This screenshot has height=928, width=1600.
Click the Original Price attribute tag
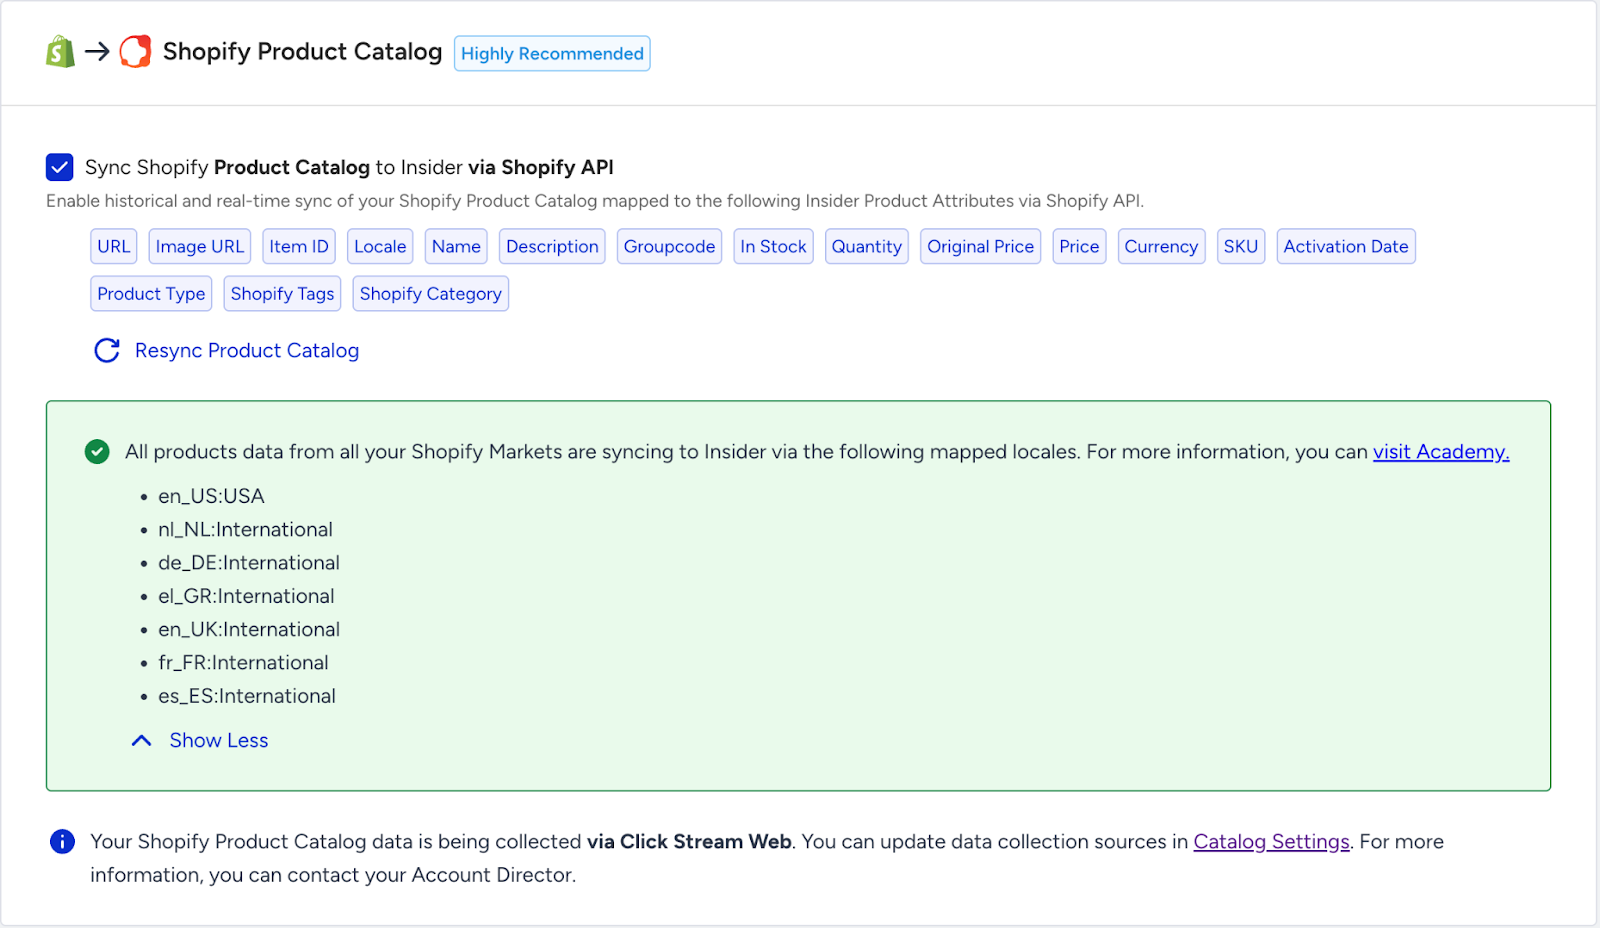pyautogui.click(x=980, y=247)
